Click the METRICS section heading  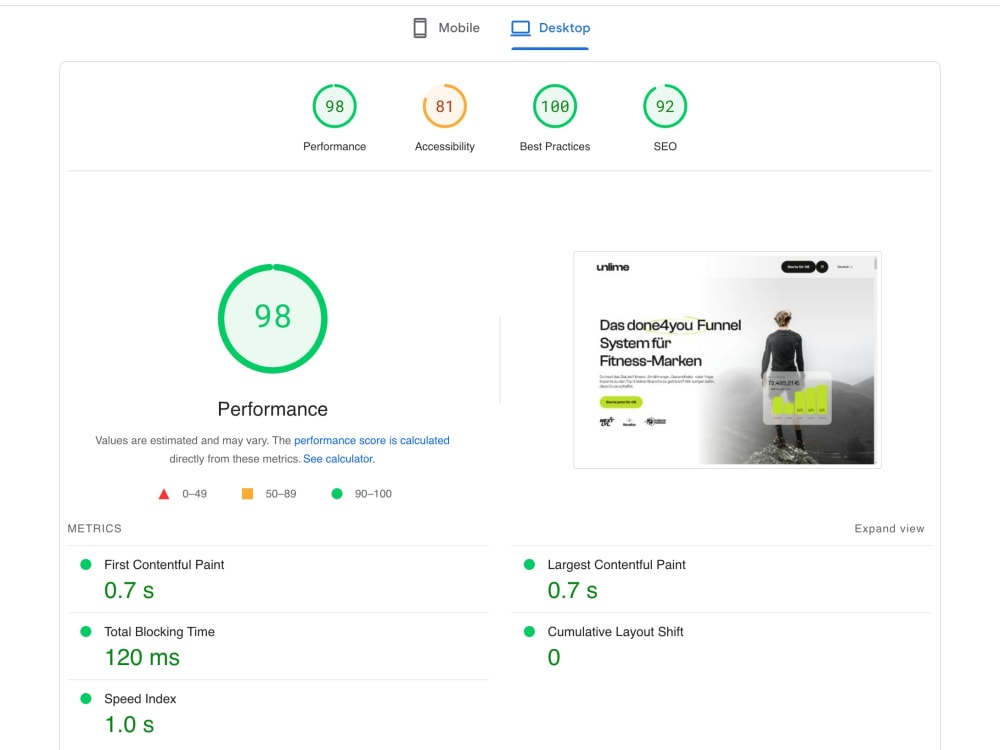(94, 529)
